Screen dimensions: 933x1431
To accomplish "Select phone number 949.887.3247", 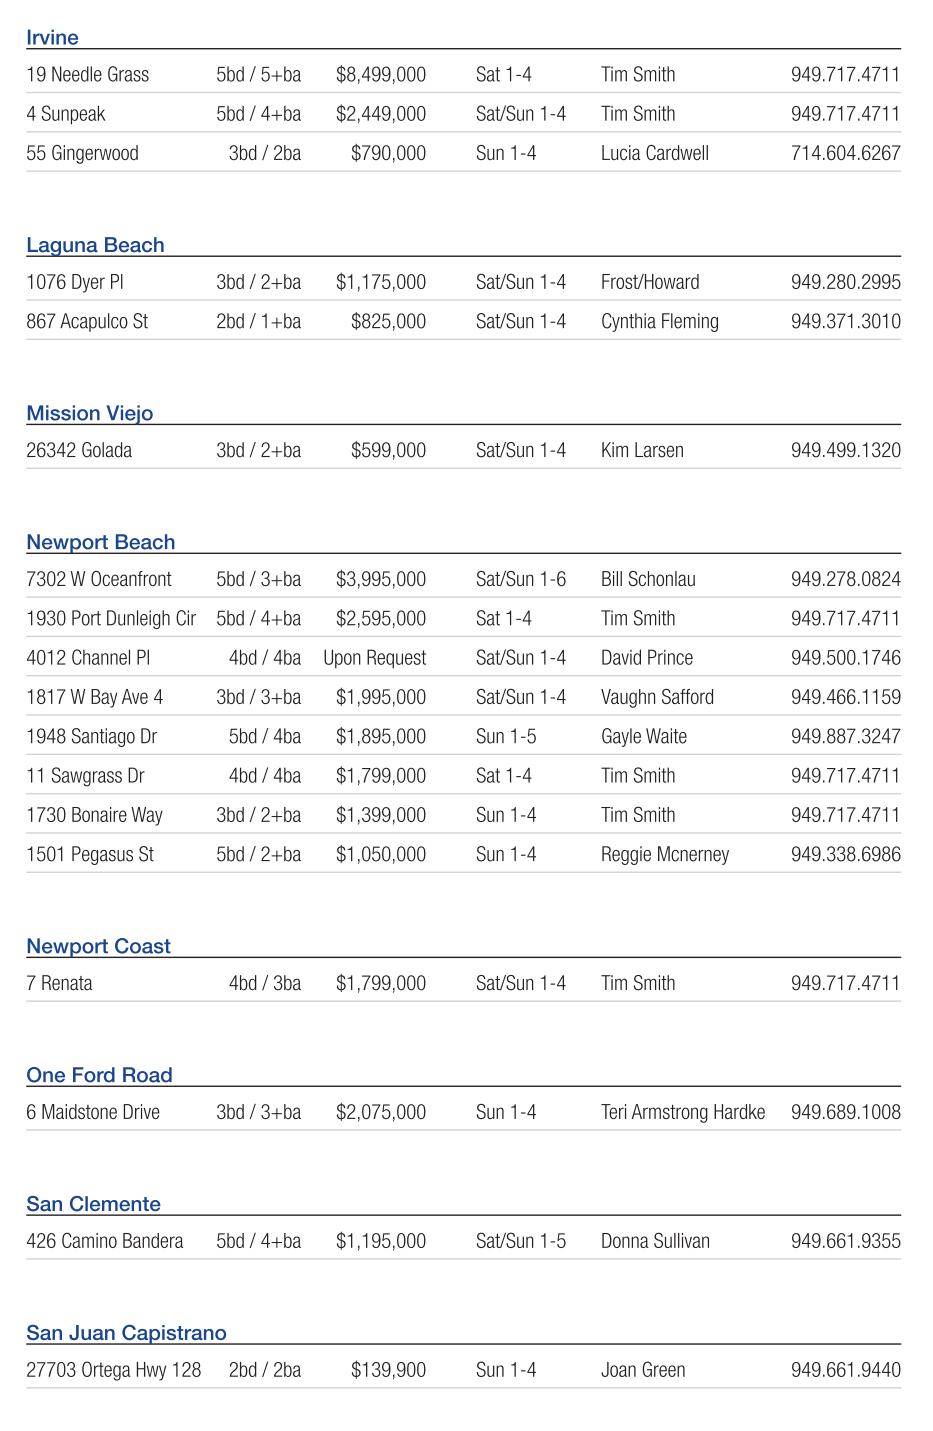I will [x=845, y=737].
